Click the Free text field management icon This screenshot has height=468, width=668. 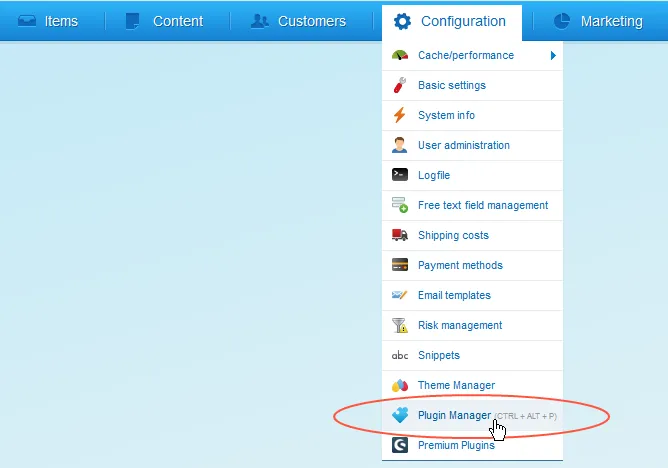[x=400, y=205]
